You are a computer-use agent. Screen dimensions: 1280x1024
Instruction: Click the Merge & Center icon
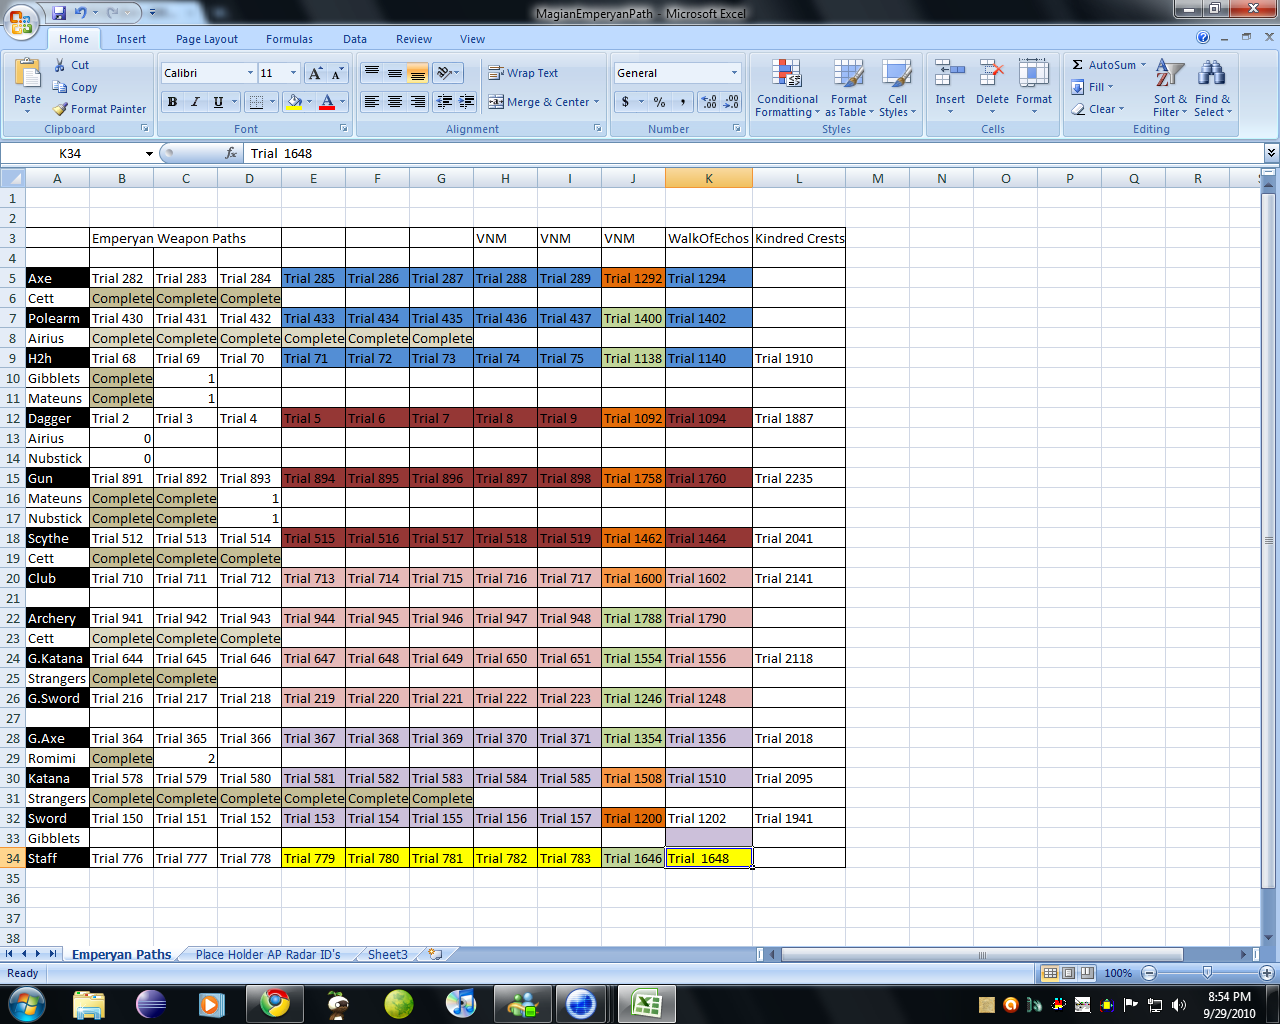(x=496, y=102)
